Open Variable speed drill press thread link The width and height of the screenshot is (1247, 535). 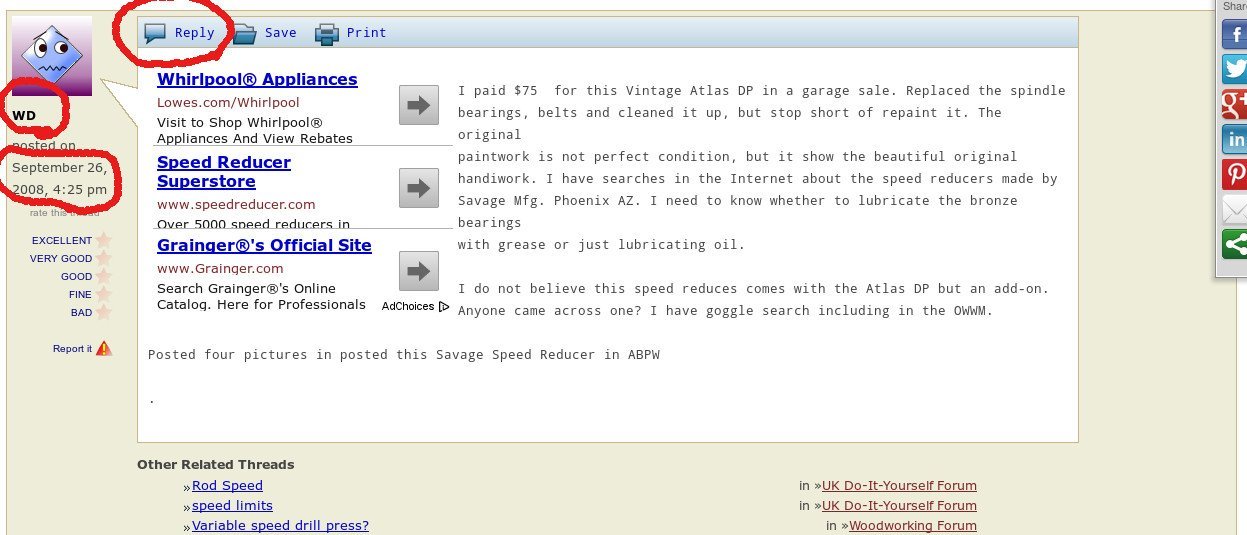pos(280,525)
